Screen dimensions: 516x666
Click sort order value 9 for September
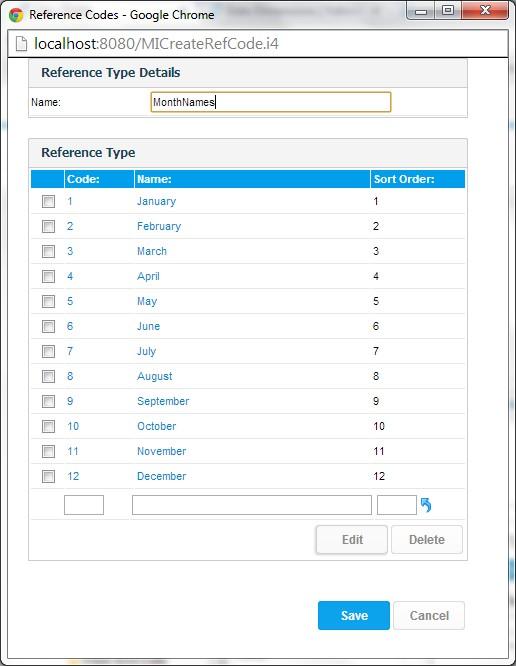pos(376,401)
